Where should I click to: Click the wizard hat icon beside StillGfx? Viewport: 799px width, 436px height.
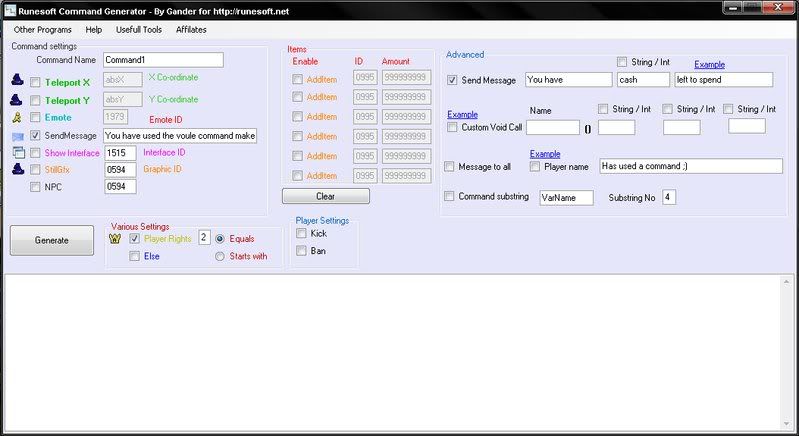[17, 170]
